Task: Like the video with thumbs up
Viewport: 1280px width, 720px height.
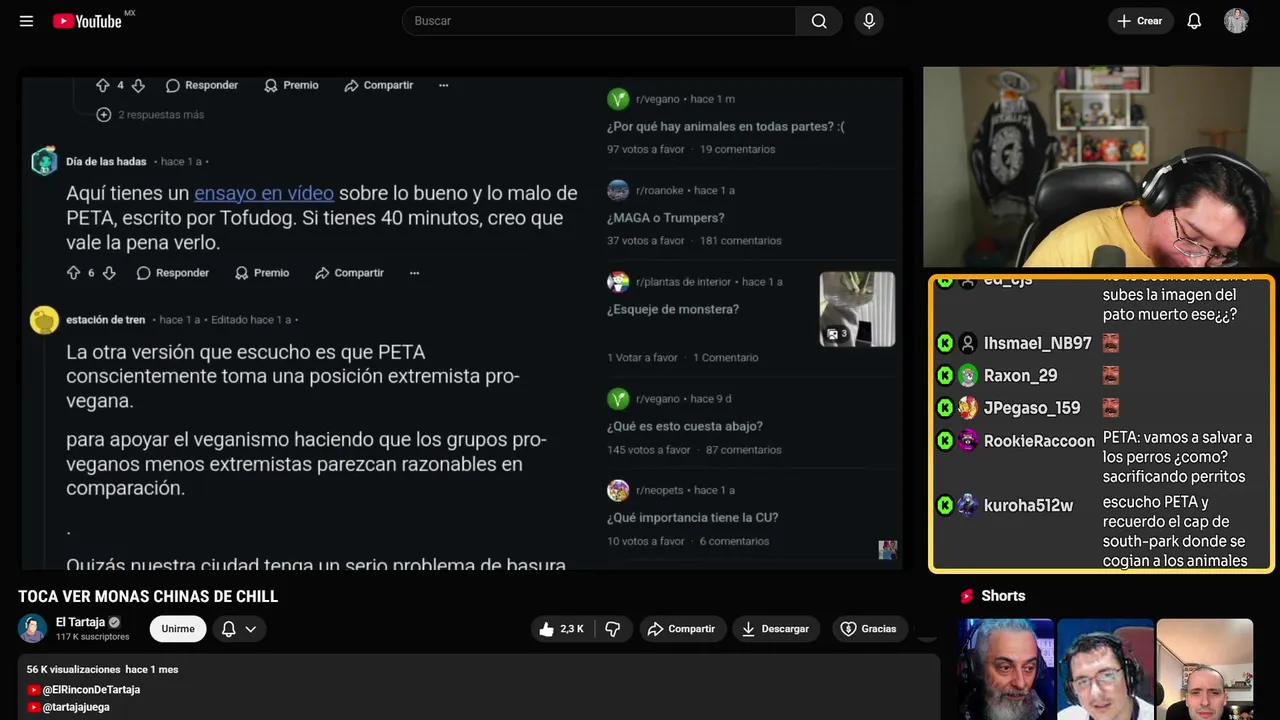Action: [x=561, y=629]
